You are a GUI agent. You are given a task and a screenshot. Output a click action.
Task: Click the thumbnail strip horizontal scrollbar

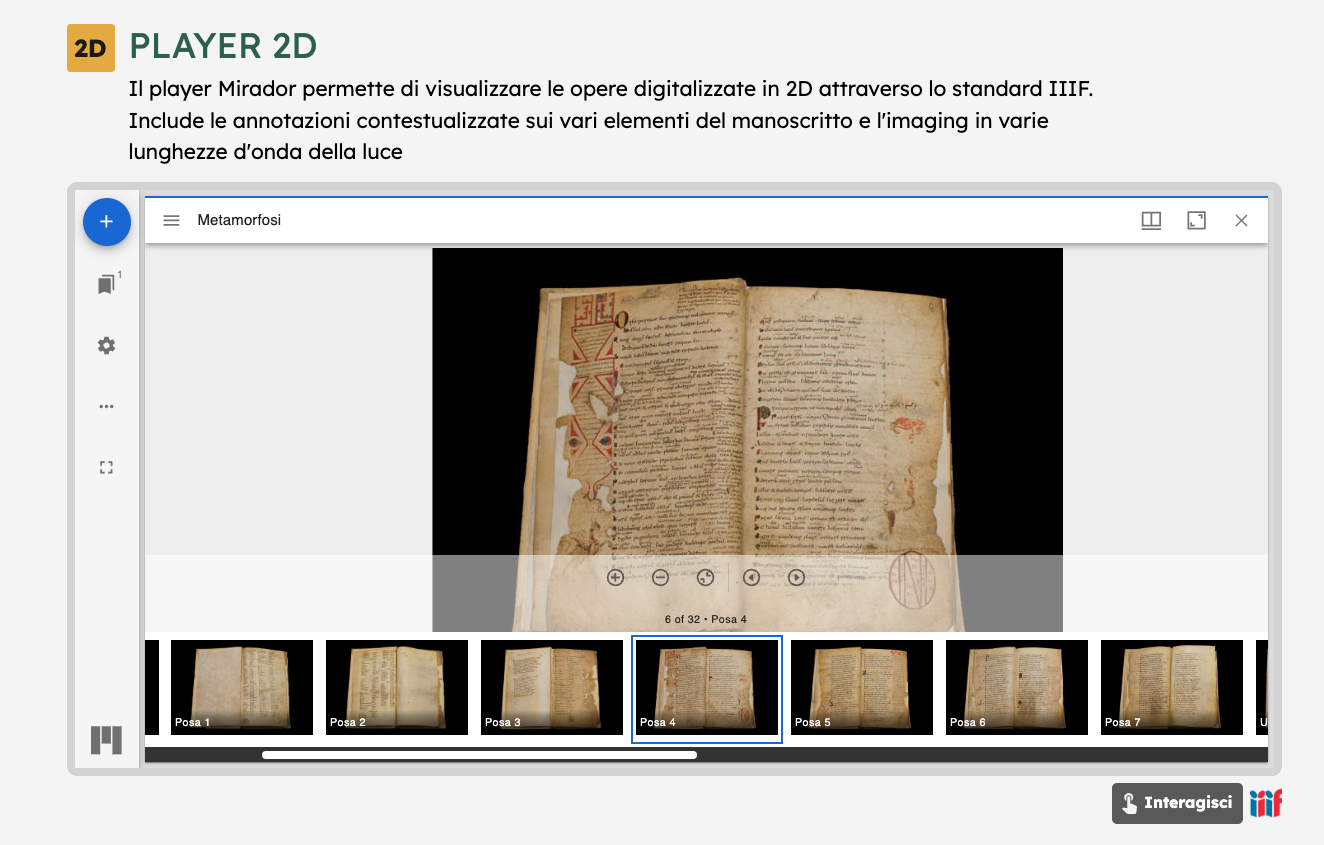point(479,755)
